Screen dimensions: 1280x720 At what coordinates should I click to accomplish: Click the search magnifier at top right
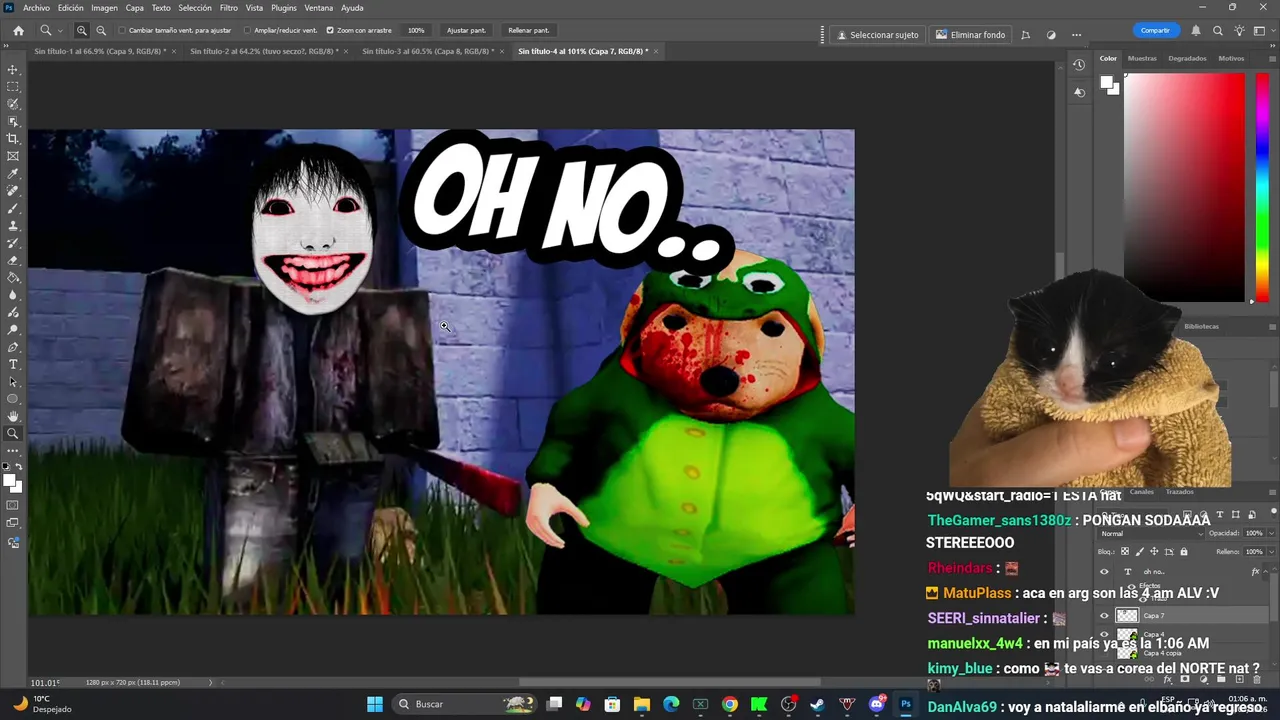coord(1218,31)
